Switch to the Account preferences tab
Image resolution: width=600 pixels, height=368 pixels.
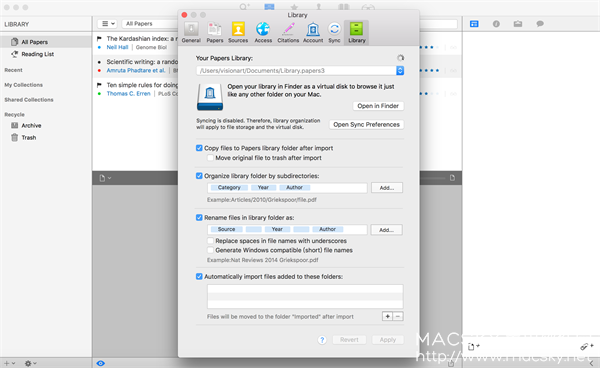[x=313, y=33]
